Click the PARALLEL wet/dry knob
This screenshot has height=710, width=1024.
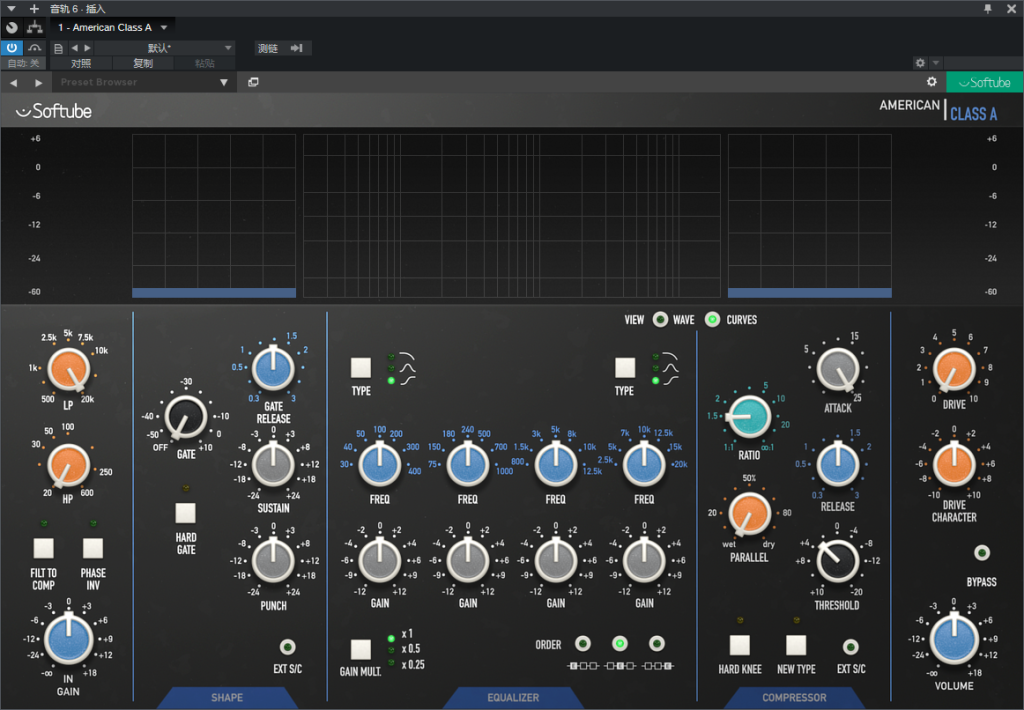(749, 513)
